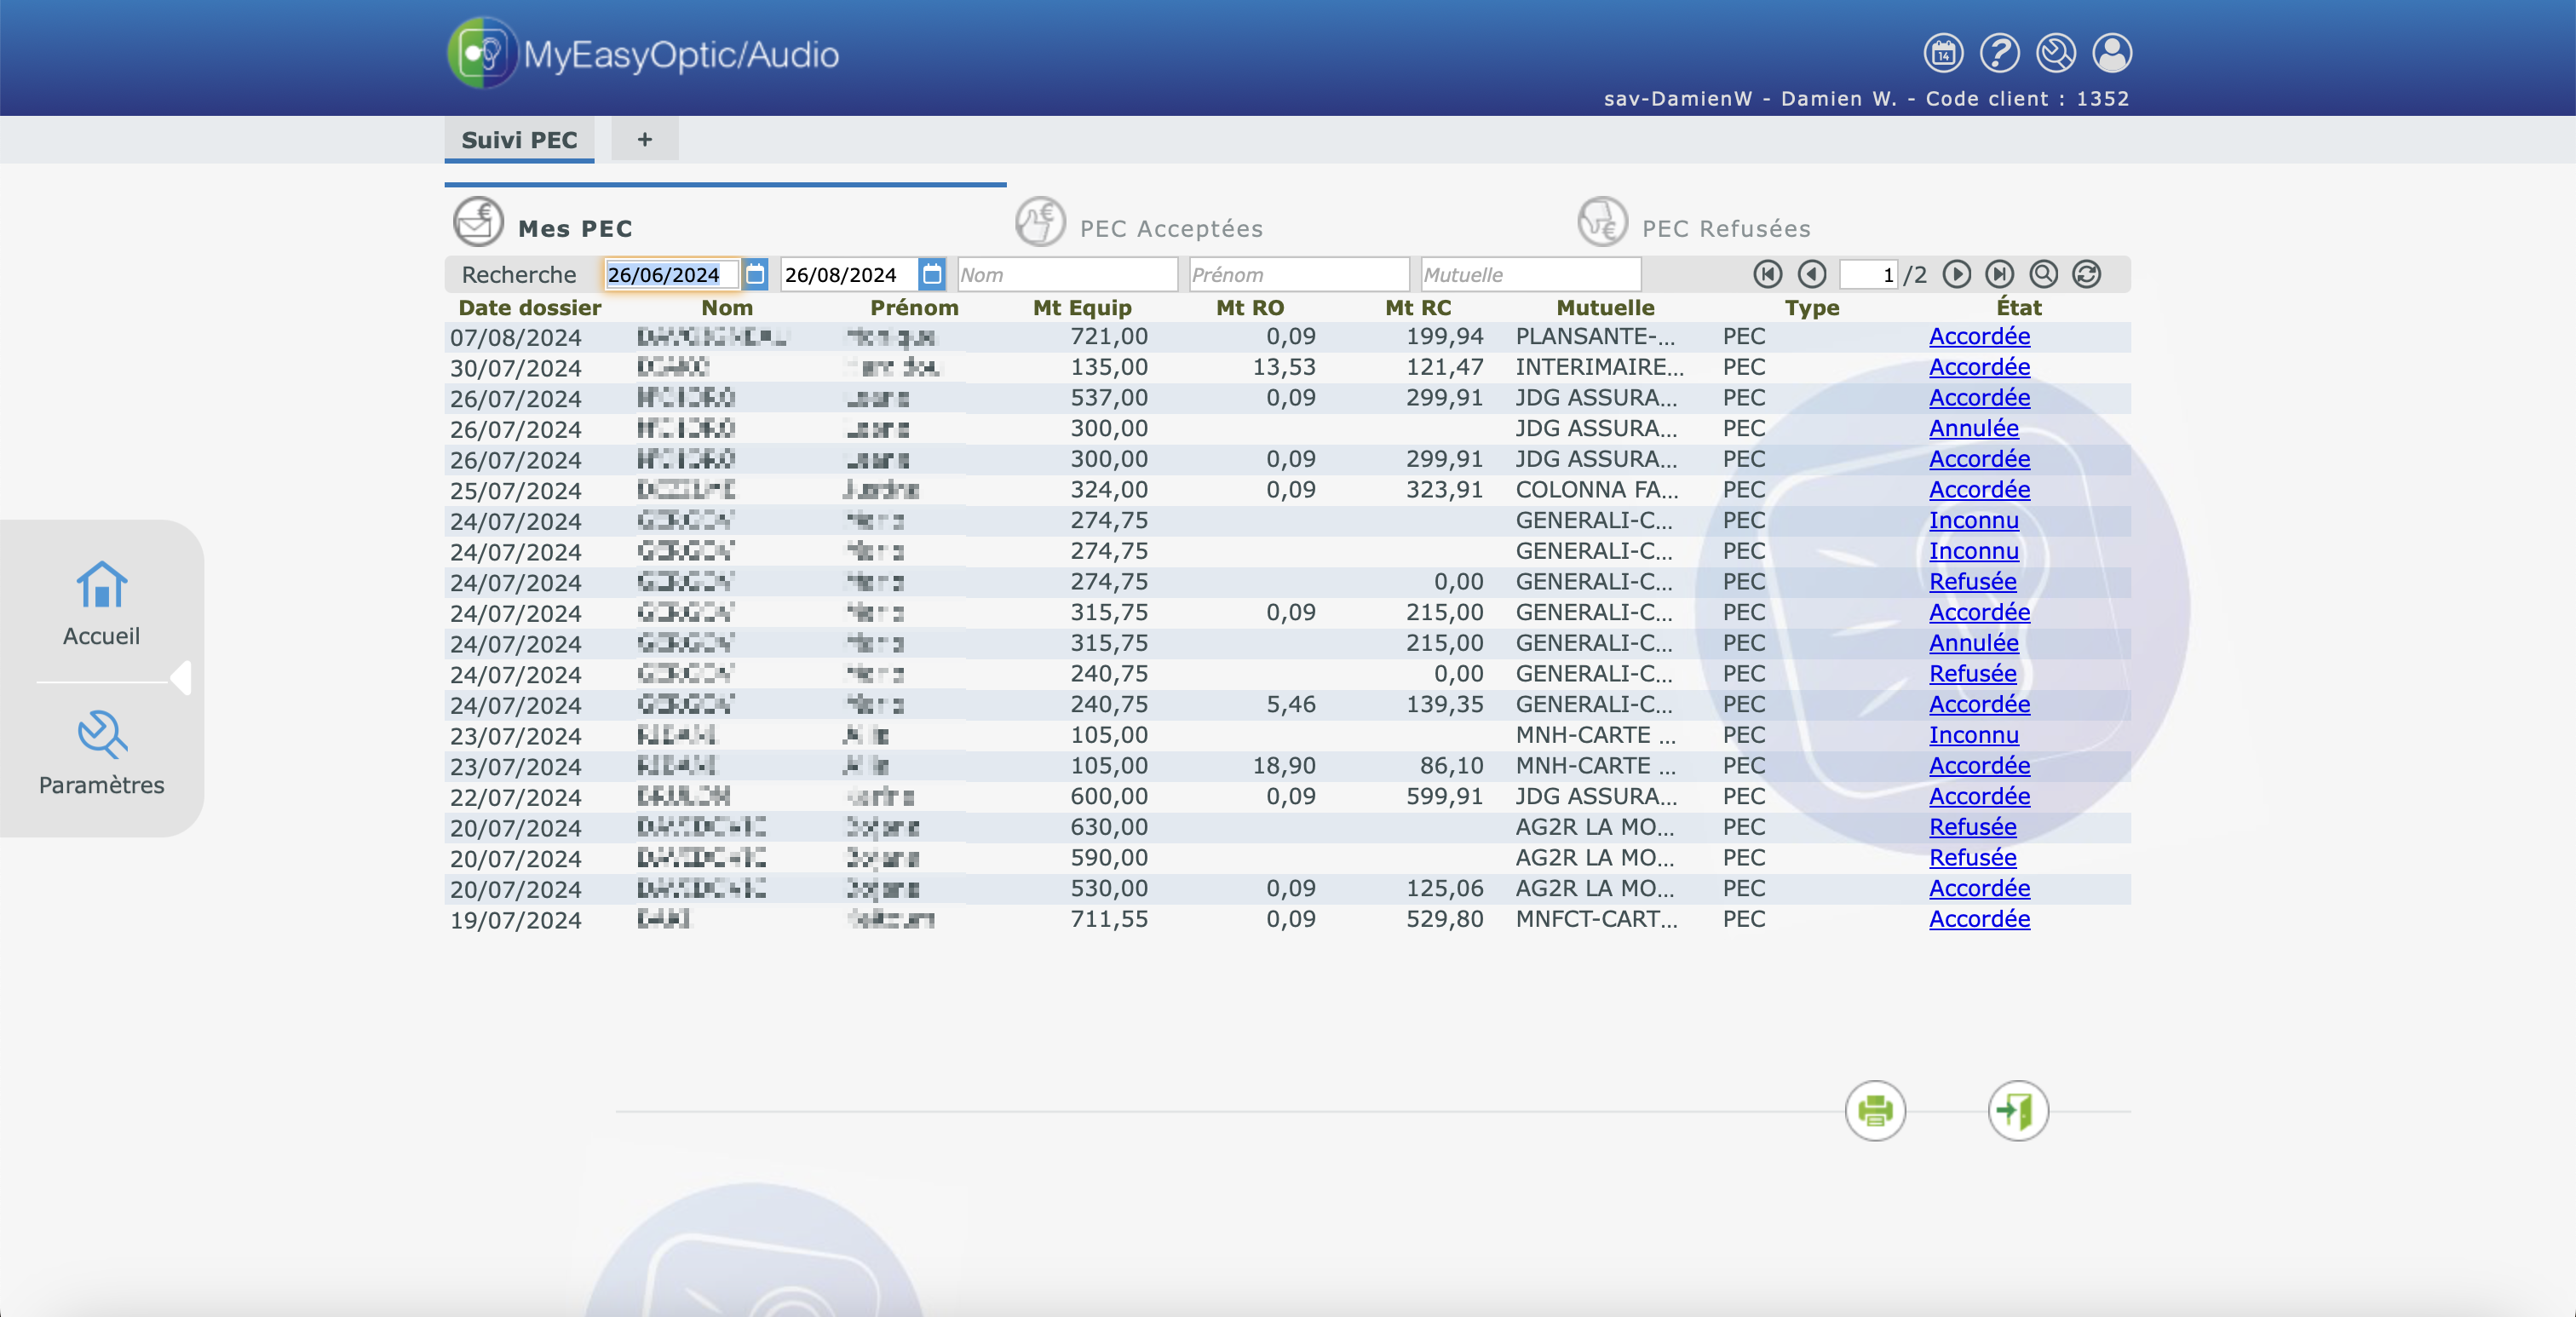Switch to the Suivi PEC tab
This screenshot has width=2576, height=1317.
tap(519, 140)
